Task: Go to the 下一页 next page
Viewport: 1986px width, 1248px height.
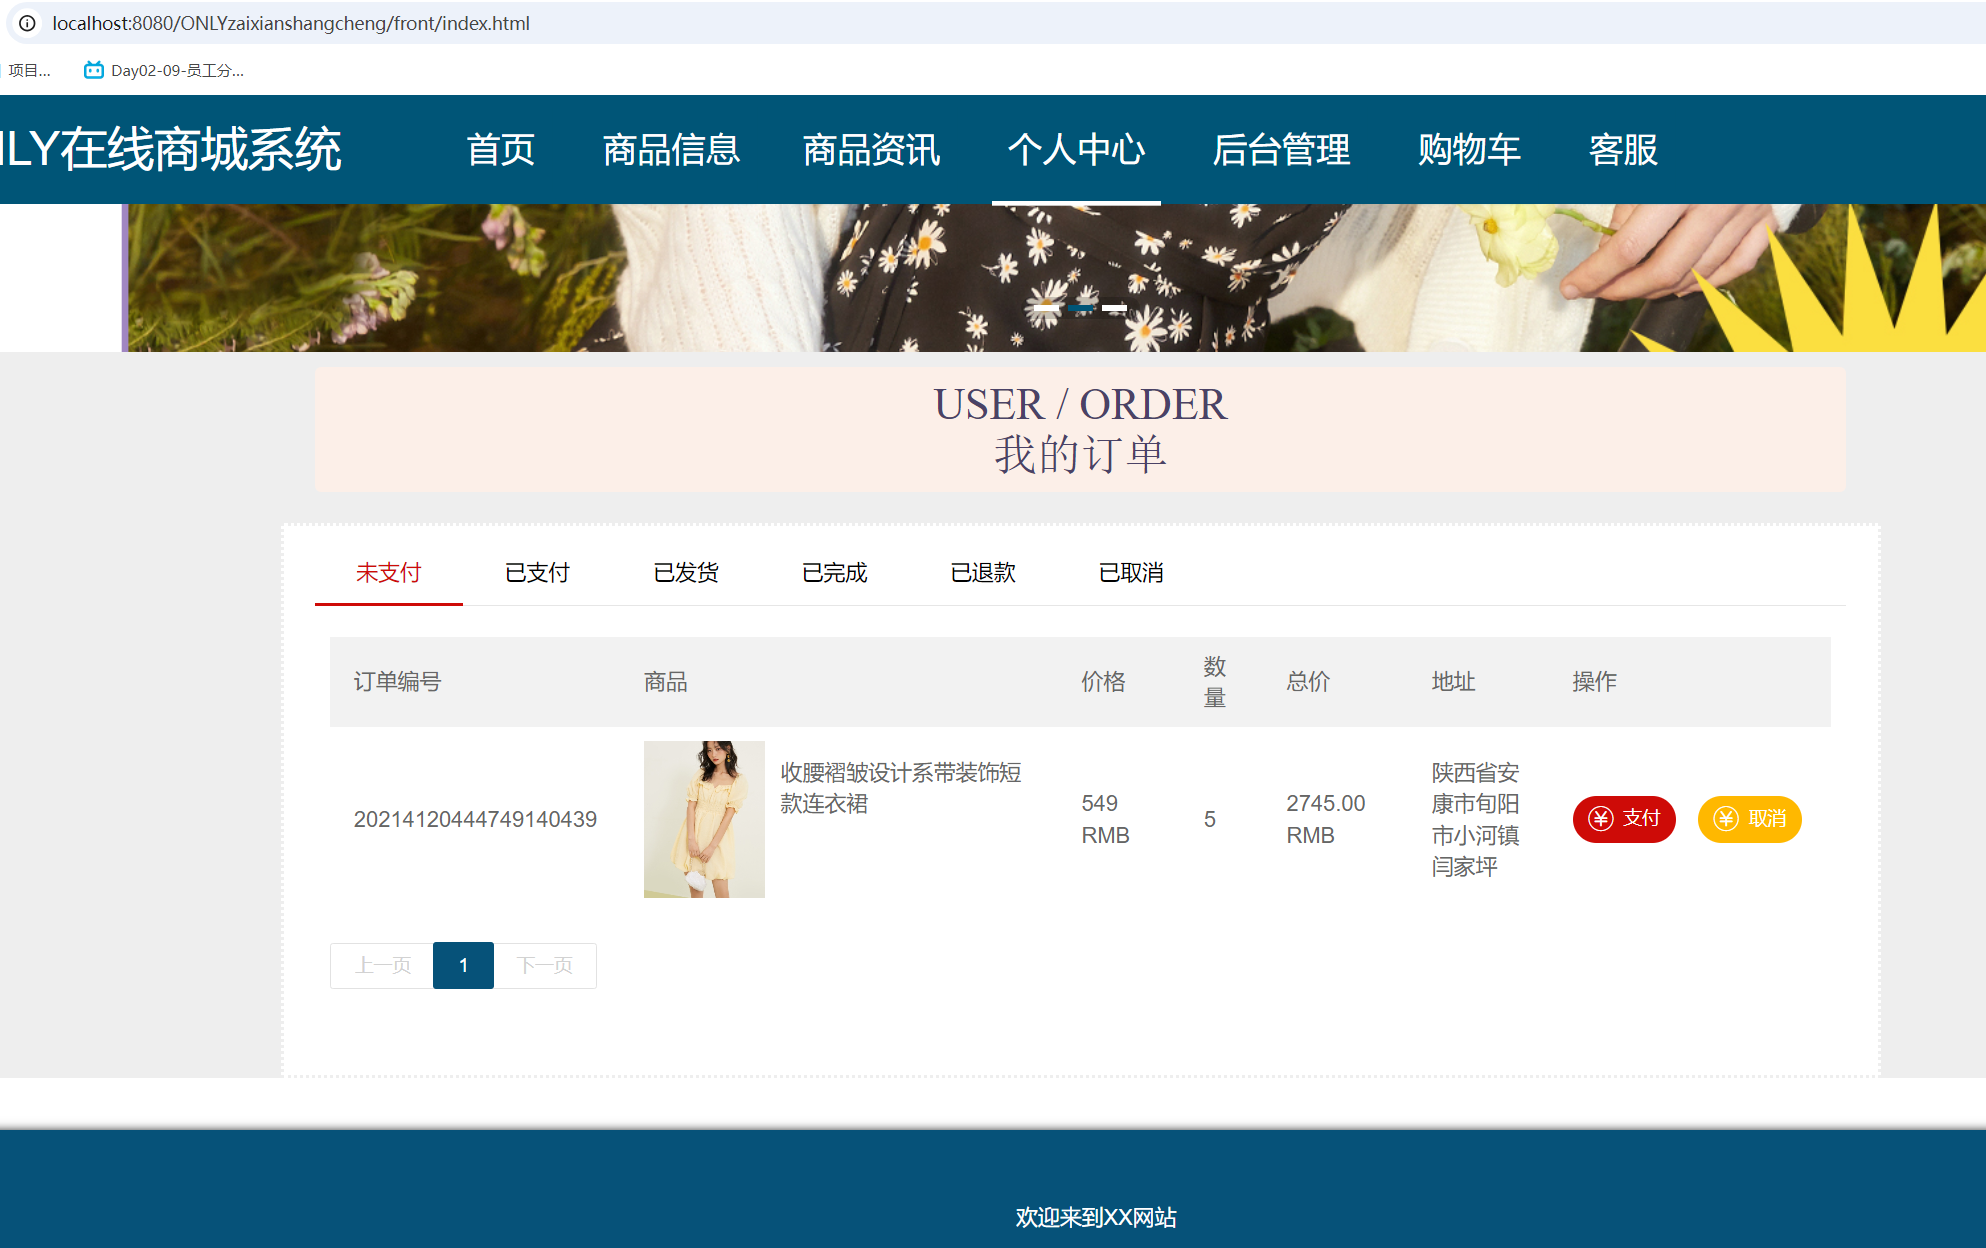Action: (x=546, y=965)
